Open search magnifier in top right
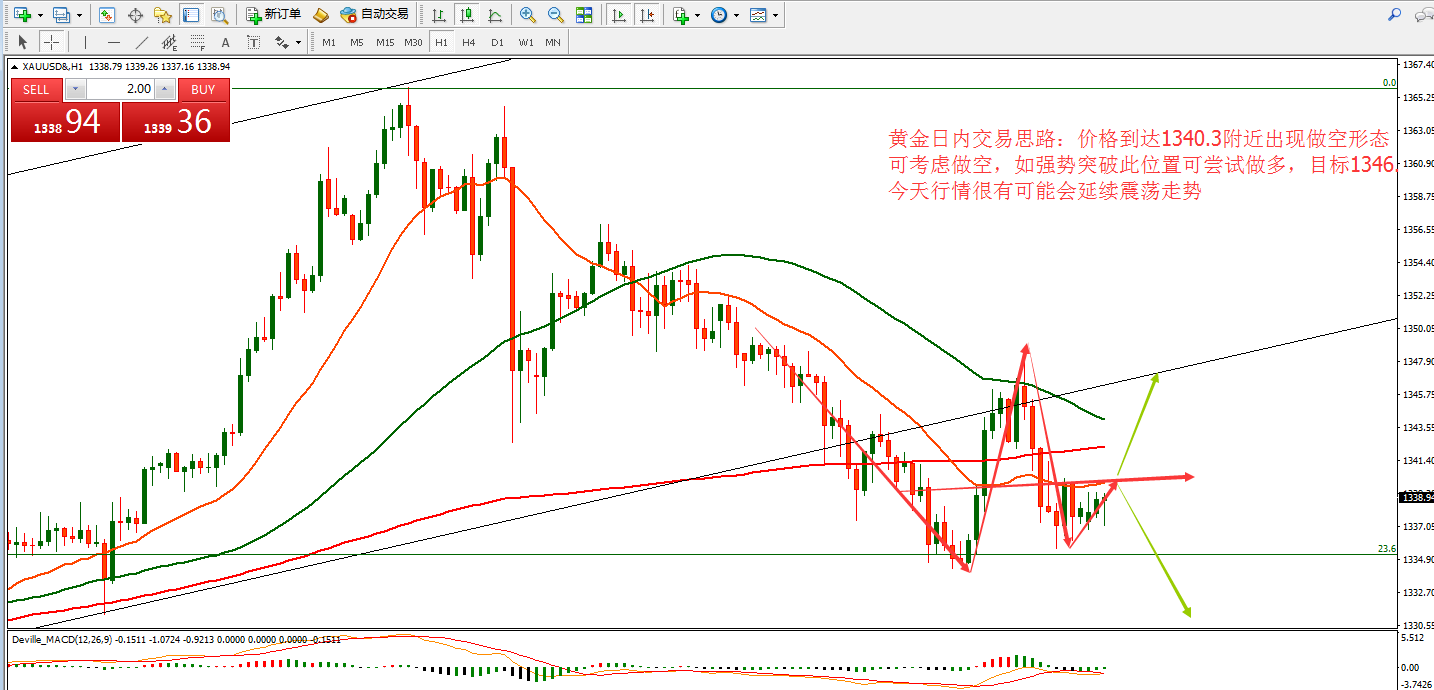Screen dimensions: 1434x690 point(1394,14)
